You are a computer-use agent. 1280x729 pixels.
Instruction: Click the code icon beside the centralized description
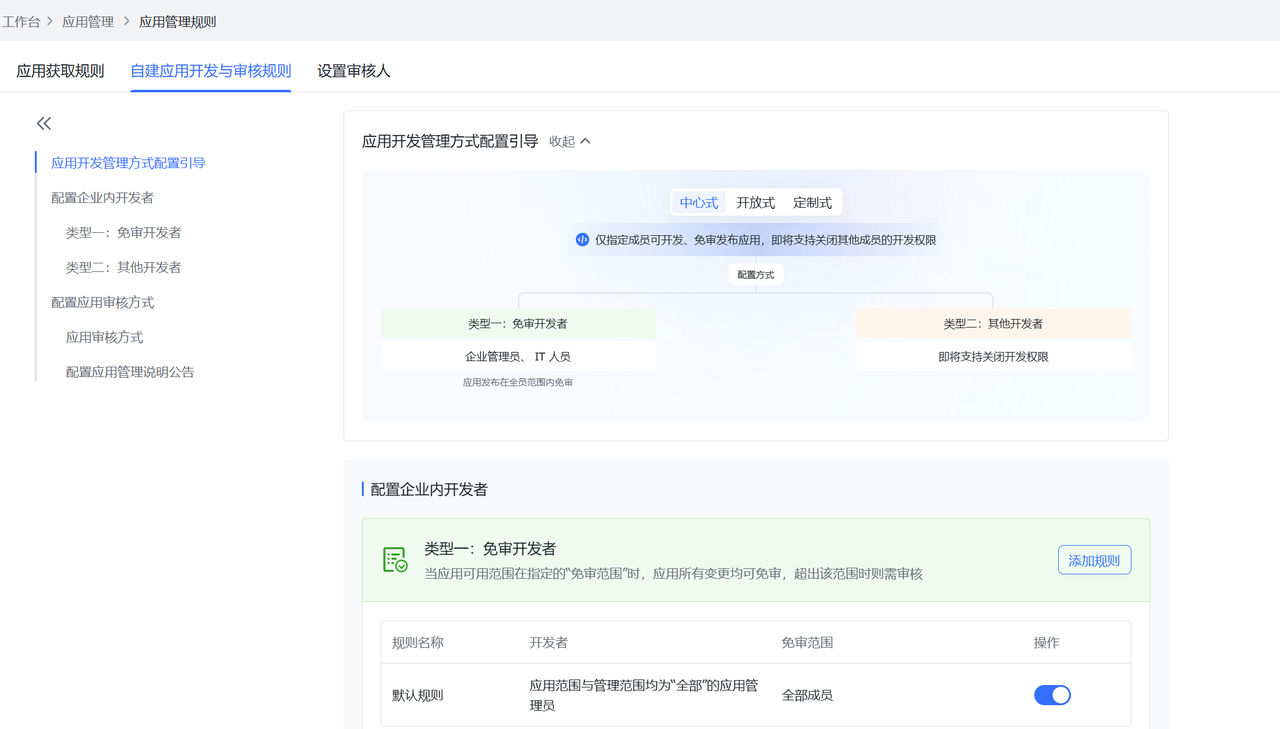point(582,240)
